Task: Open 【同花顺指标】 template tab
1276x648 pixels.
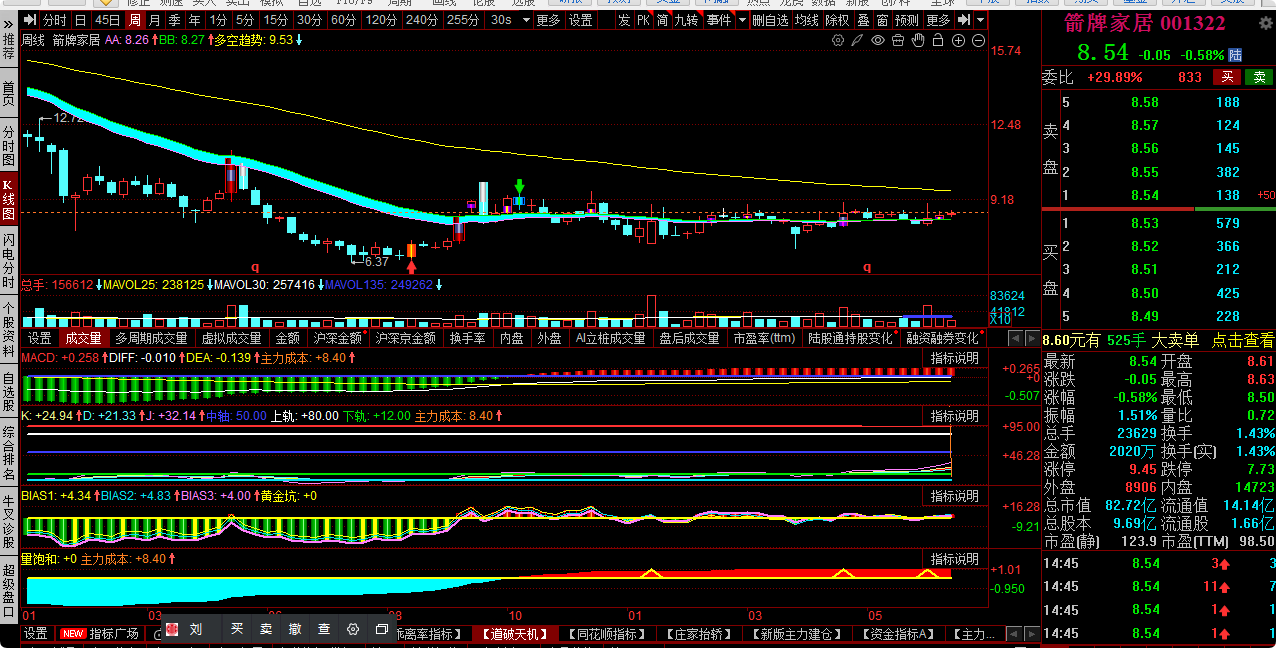Action: pos(605,633)
